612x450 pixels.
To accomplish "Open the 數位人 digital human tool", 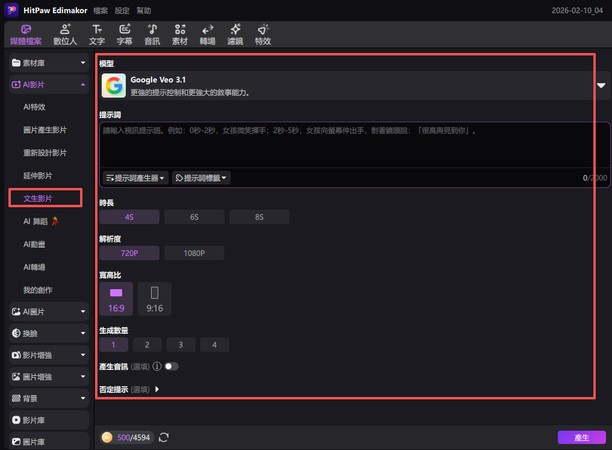I will (x=65, y=35).
